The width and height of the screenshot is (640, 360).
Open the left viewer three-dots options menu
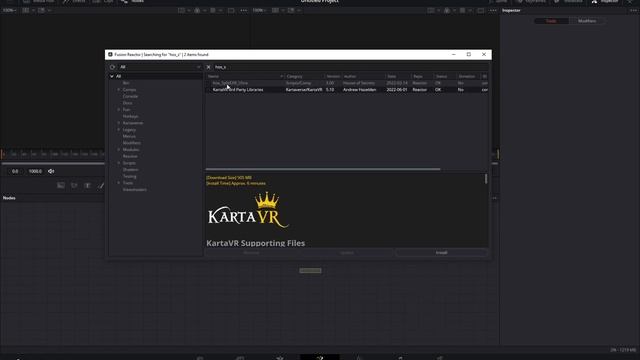[244, 11]
